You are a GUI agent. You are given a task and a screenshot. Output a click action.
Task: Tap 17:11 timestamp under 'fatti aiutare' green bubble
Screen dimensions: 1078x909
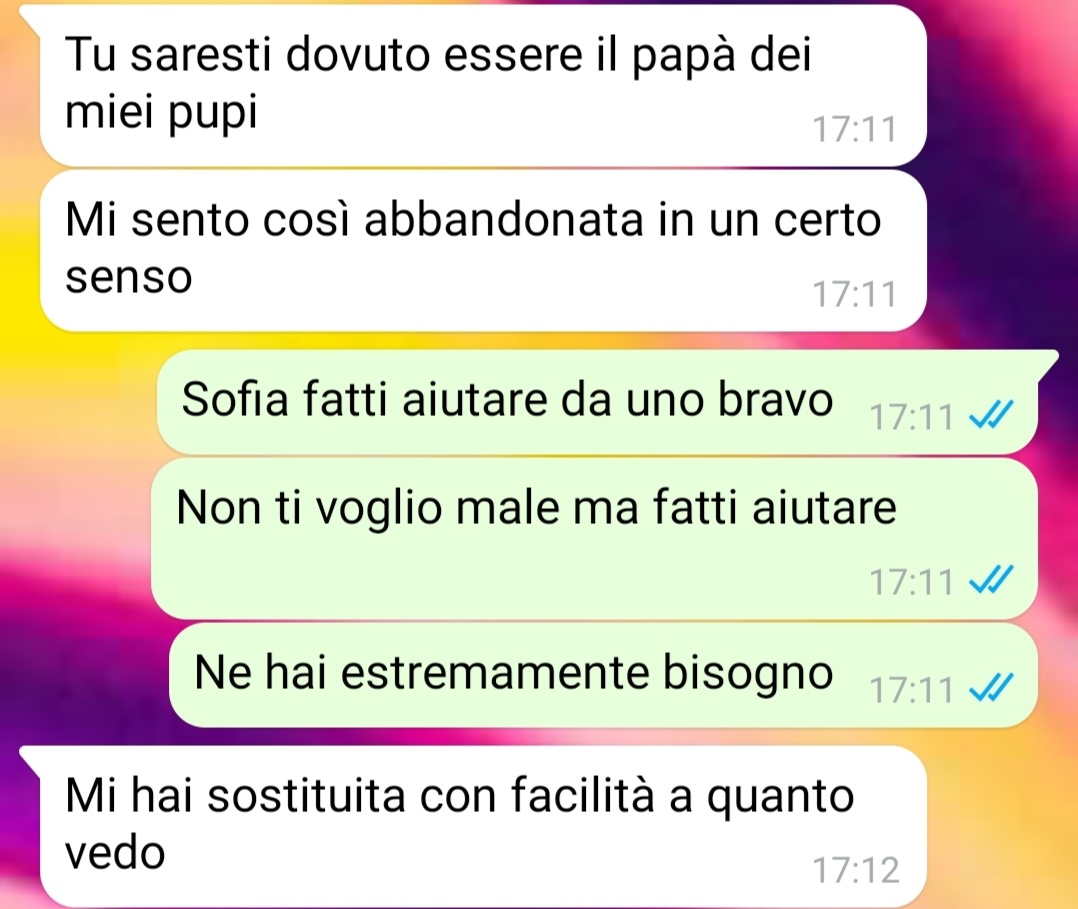(912, 582)
